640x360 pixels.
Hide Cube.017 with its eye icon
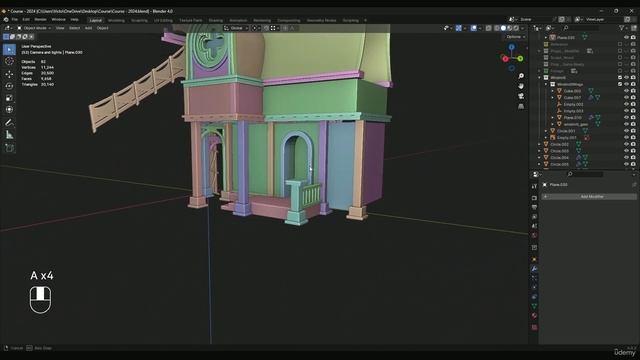(x=627, y=98)
